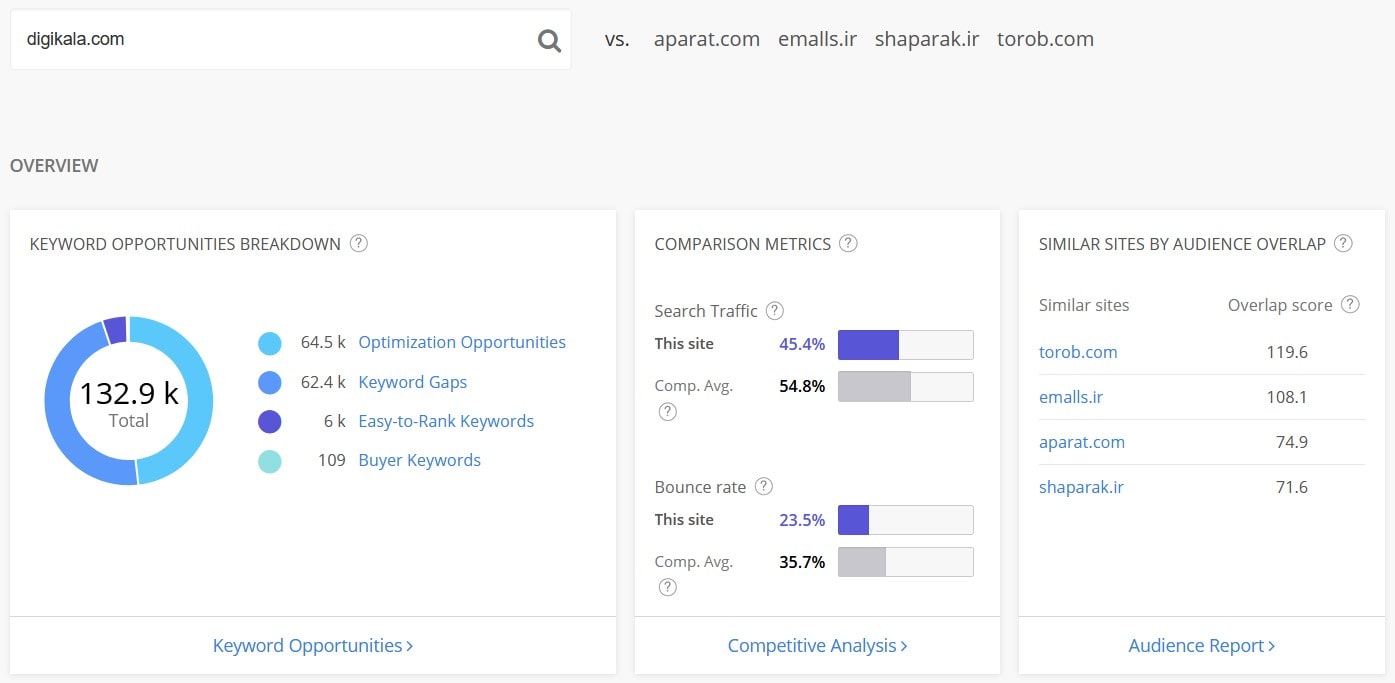Click help icon under Bounce rate Comp. Avg.
Screen dimensions: 1395x683
pos(667,587)
